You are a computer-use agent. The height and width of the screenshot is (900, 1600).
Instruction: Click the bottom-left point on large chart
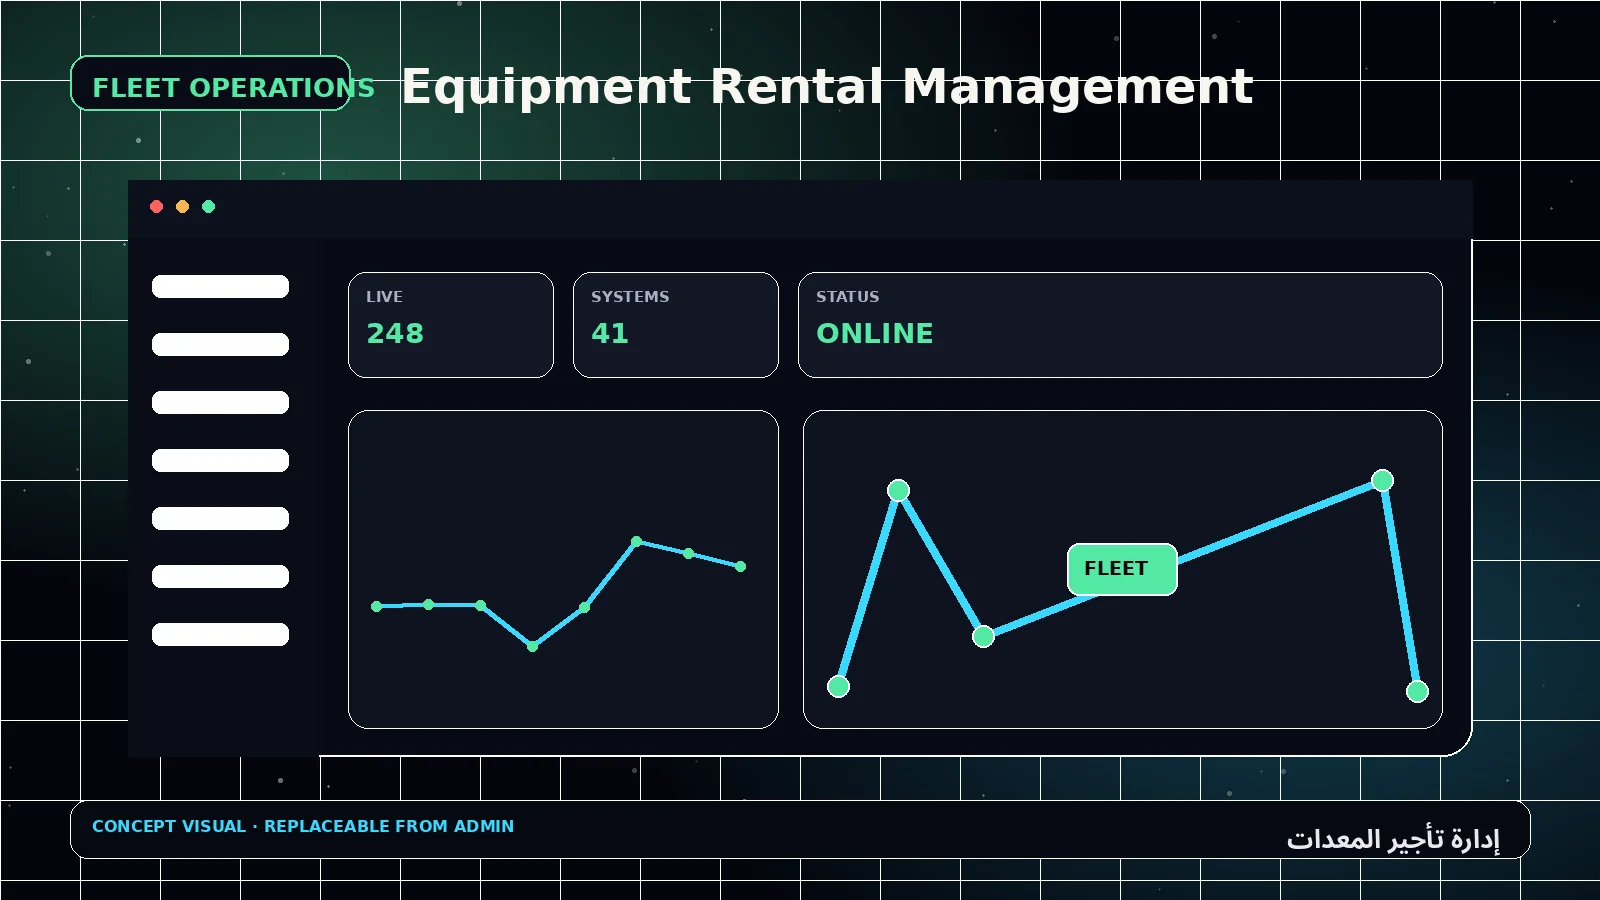tap(838, 686)
